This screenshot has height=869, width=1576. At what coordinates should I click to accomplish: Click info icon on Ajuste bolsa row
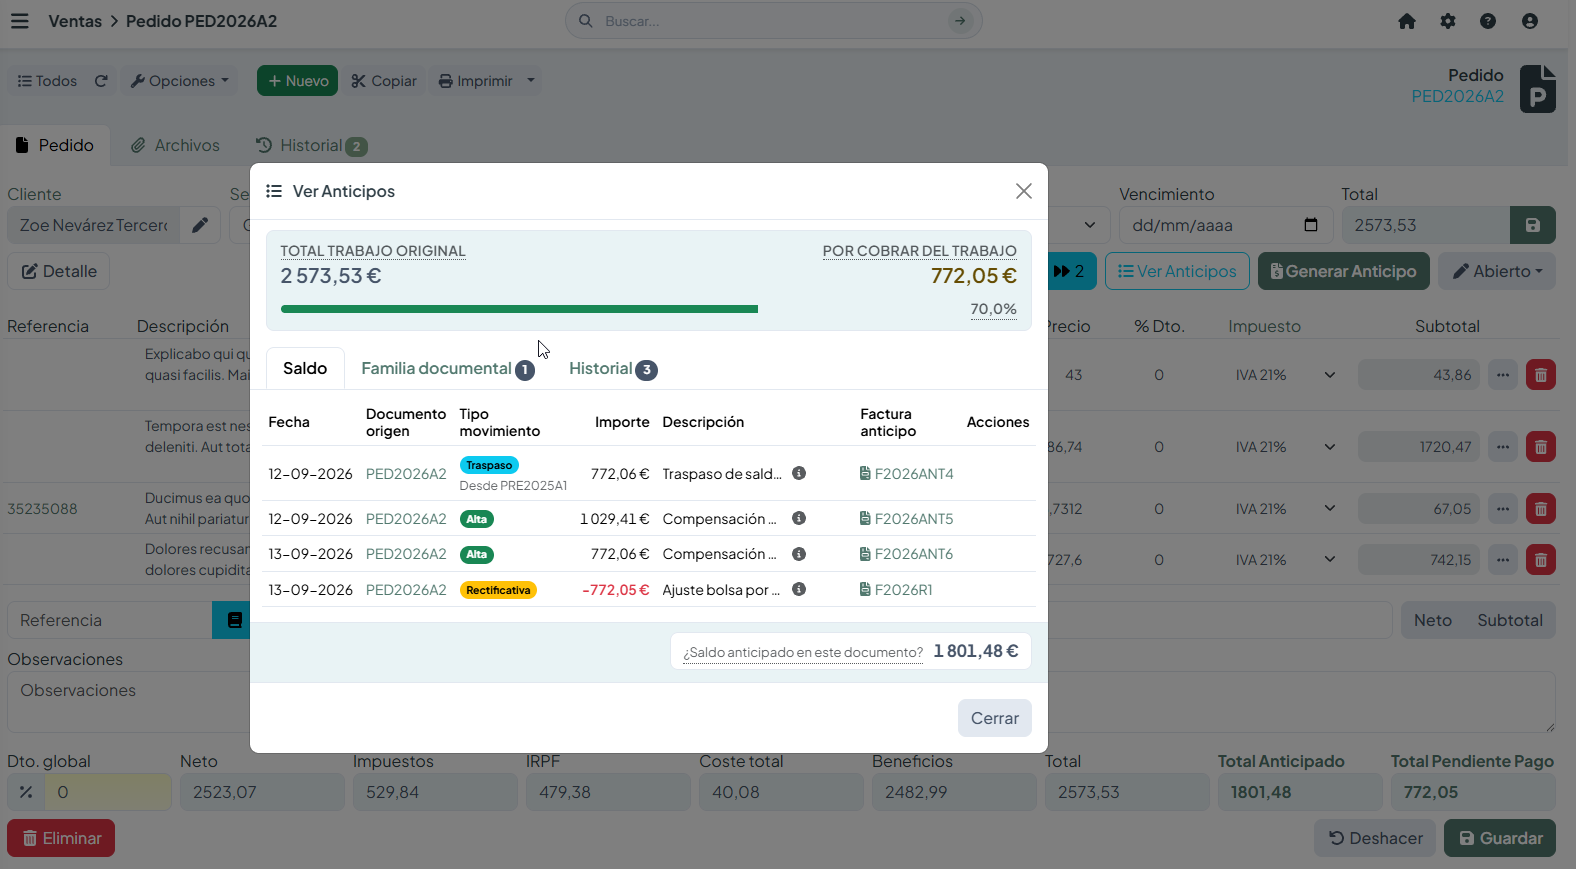click(799, 589)
